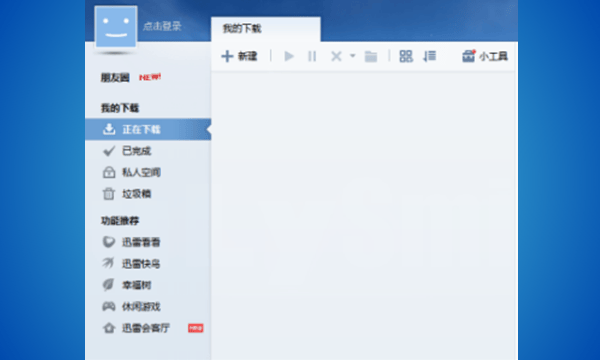Expand the delete options dropdown arrow
The image size is (600, 360).
point(352,56)
